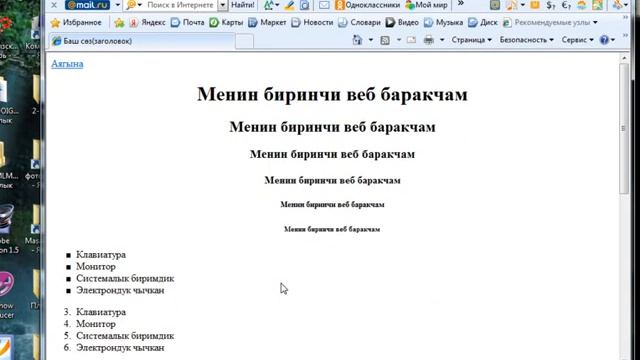Image resolution: width=640 pixels, height=360 pixels.
Task: Open a new blank tab
Action: [x=244, y=41]
